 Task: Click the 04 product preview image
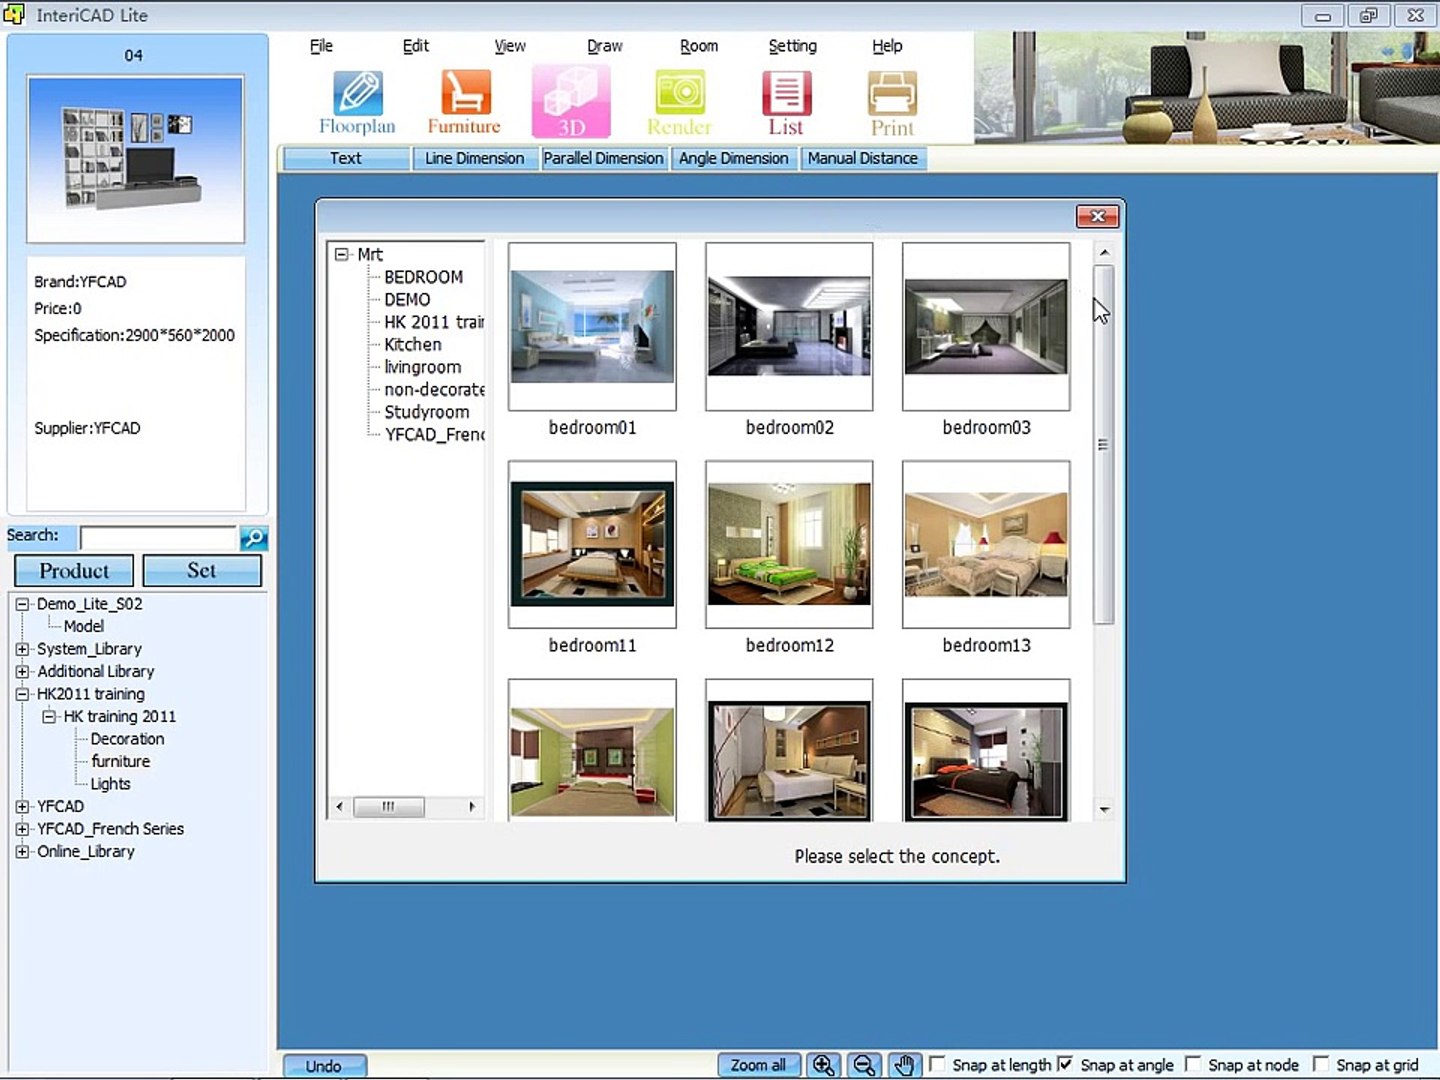coord(135,160)
